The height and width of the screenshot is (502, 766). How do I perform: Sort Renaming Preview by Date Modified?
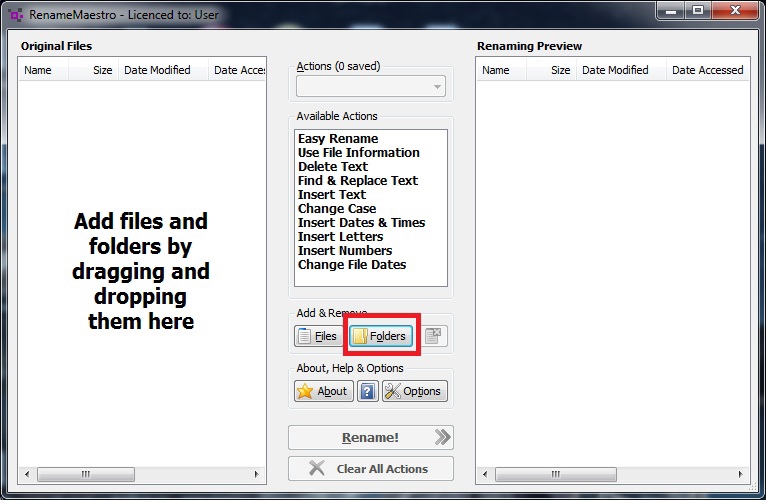click(621, 70)
